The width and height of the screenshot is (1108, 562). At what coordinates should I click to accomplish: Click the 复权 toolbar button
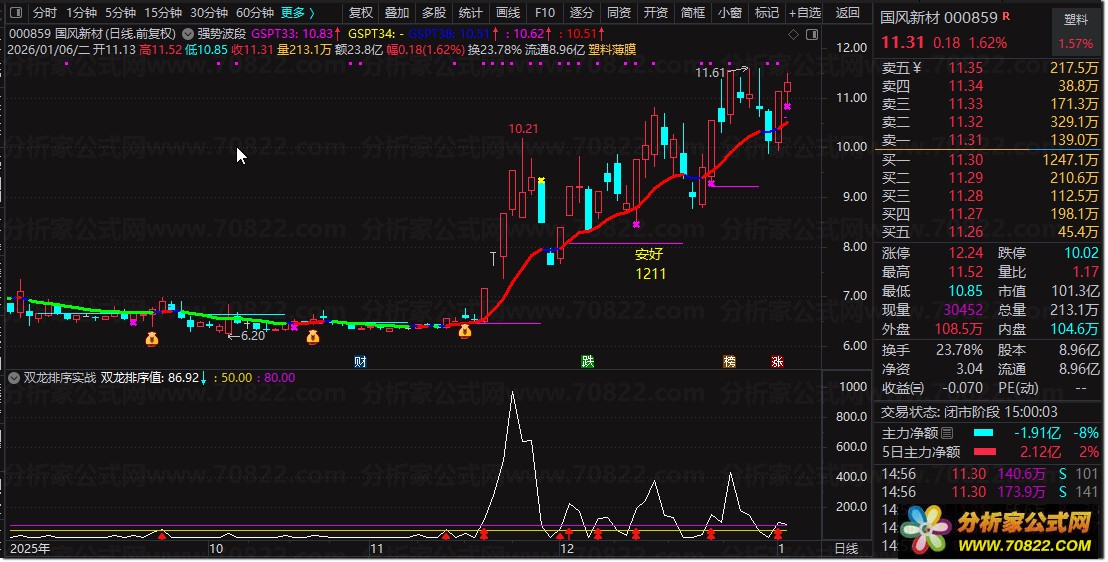click(360, 13)
